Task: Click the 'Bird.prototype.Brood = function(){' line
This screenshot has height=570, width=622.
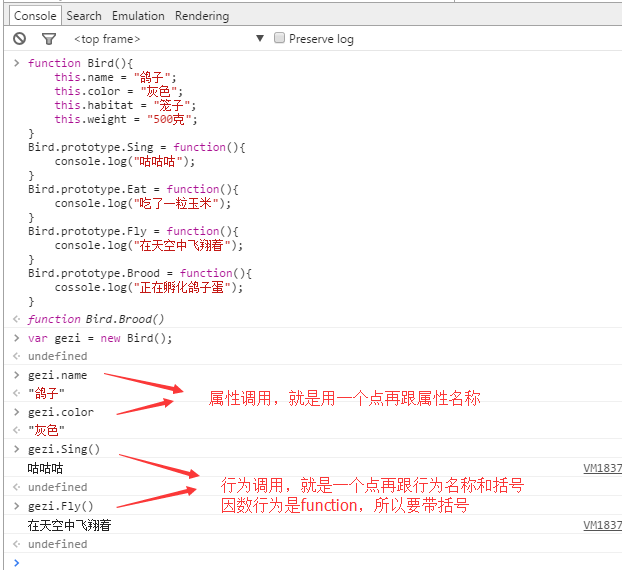Action: coord(140,273)
